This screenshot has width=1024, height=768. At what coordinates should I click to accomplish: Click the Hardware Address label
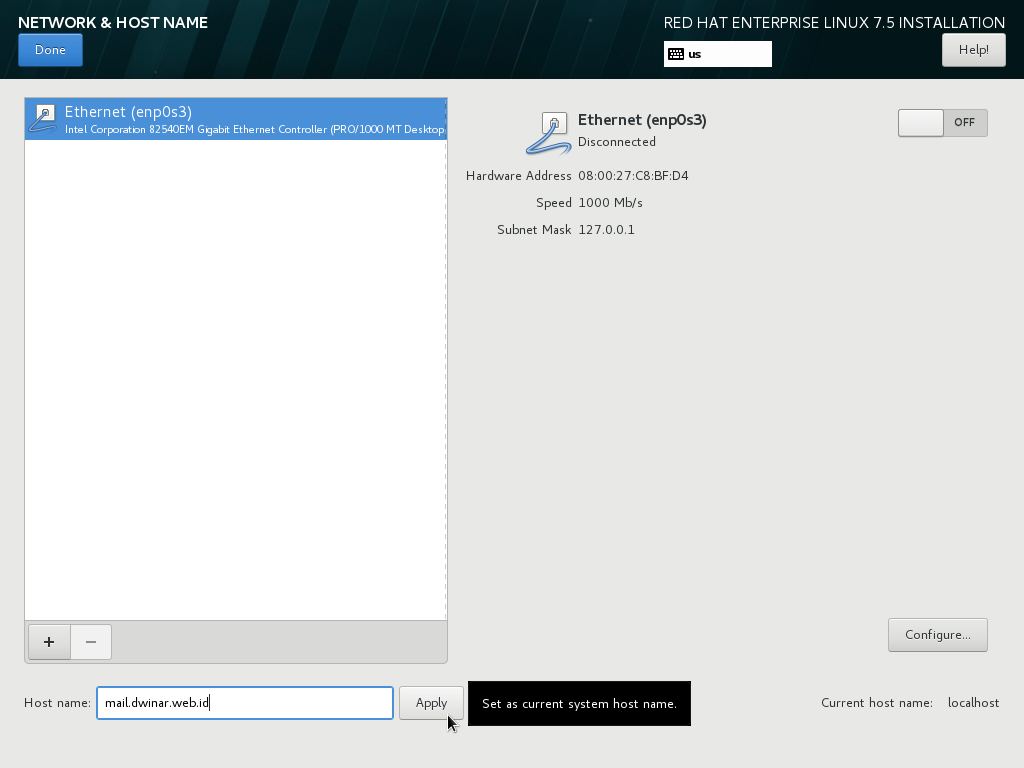(519, 176)
